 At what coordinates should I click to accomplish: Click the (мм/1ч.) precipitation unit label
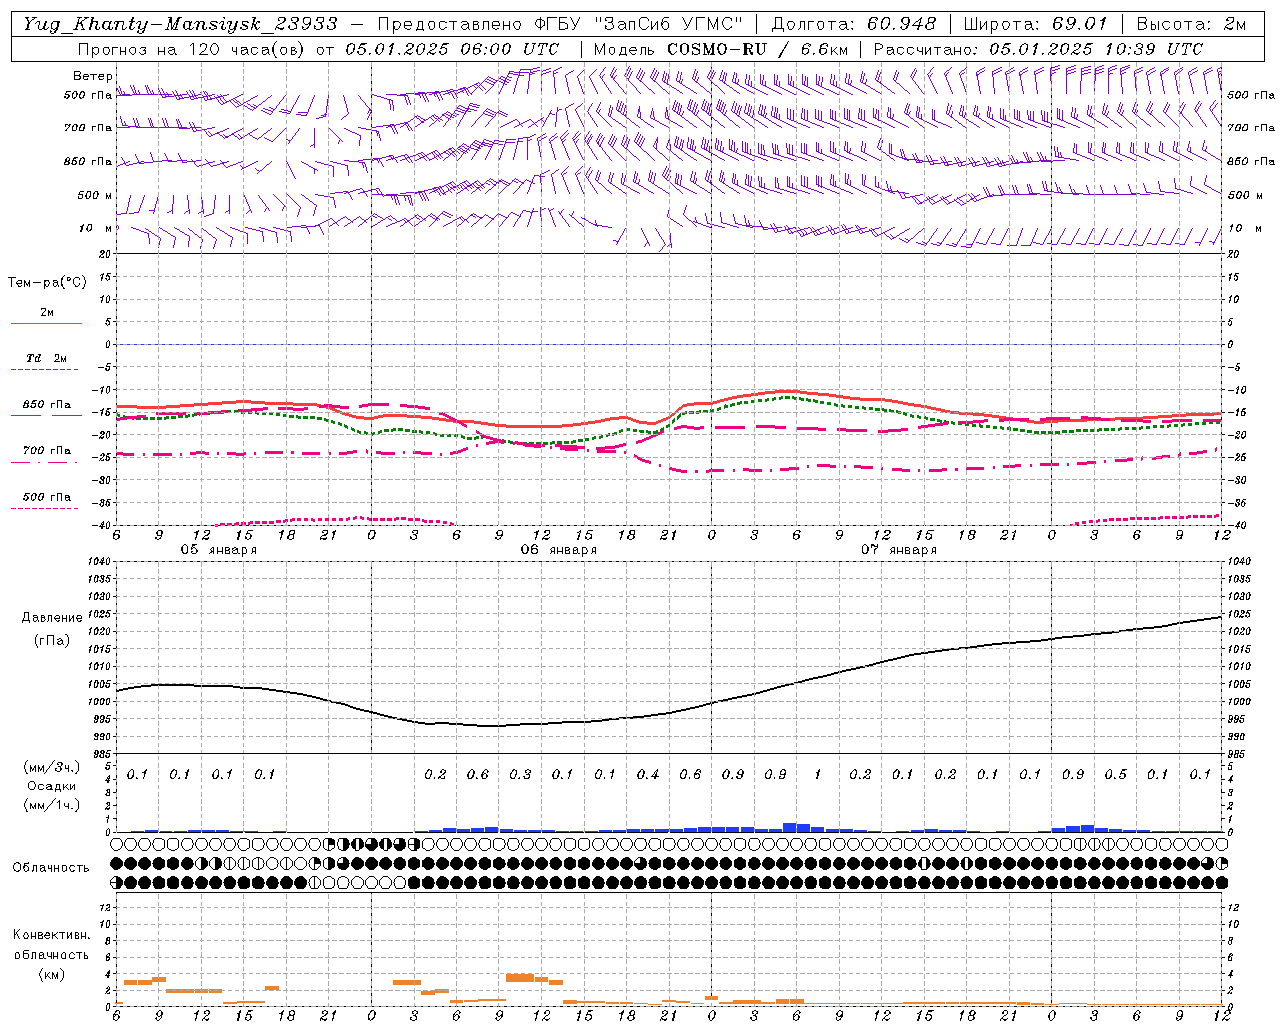pyautogui.click(x=52, y=805)
